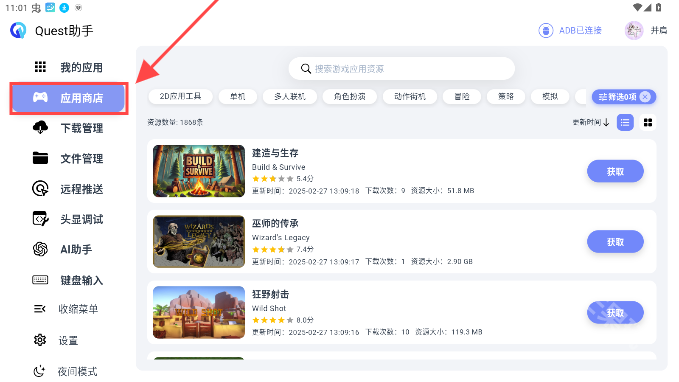
Task: Click the 远程推送 icon
Action: [40, 189]
